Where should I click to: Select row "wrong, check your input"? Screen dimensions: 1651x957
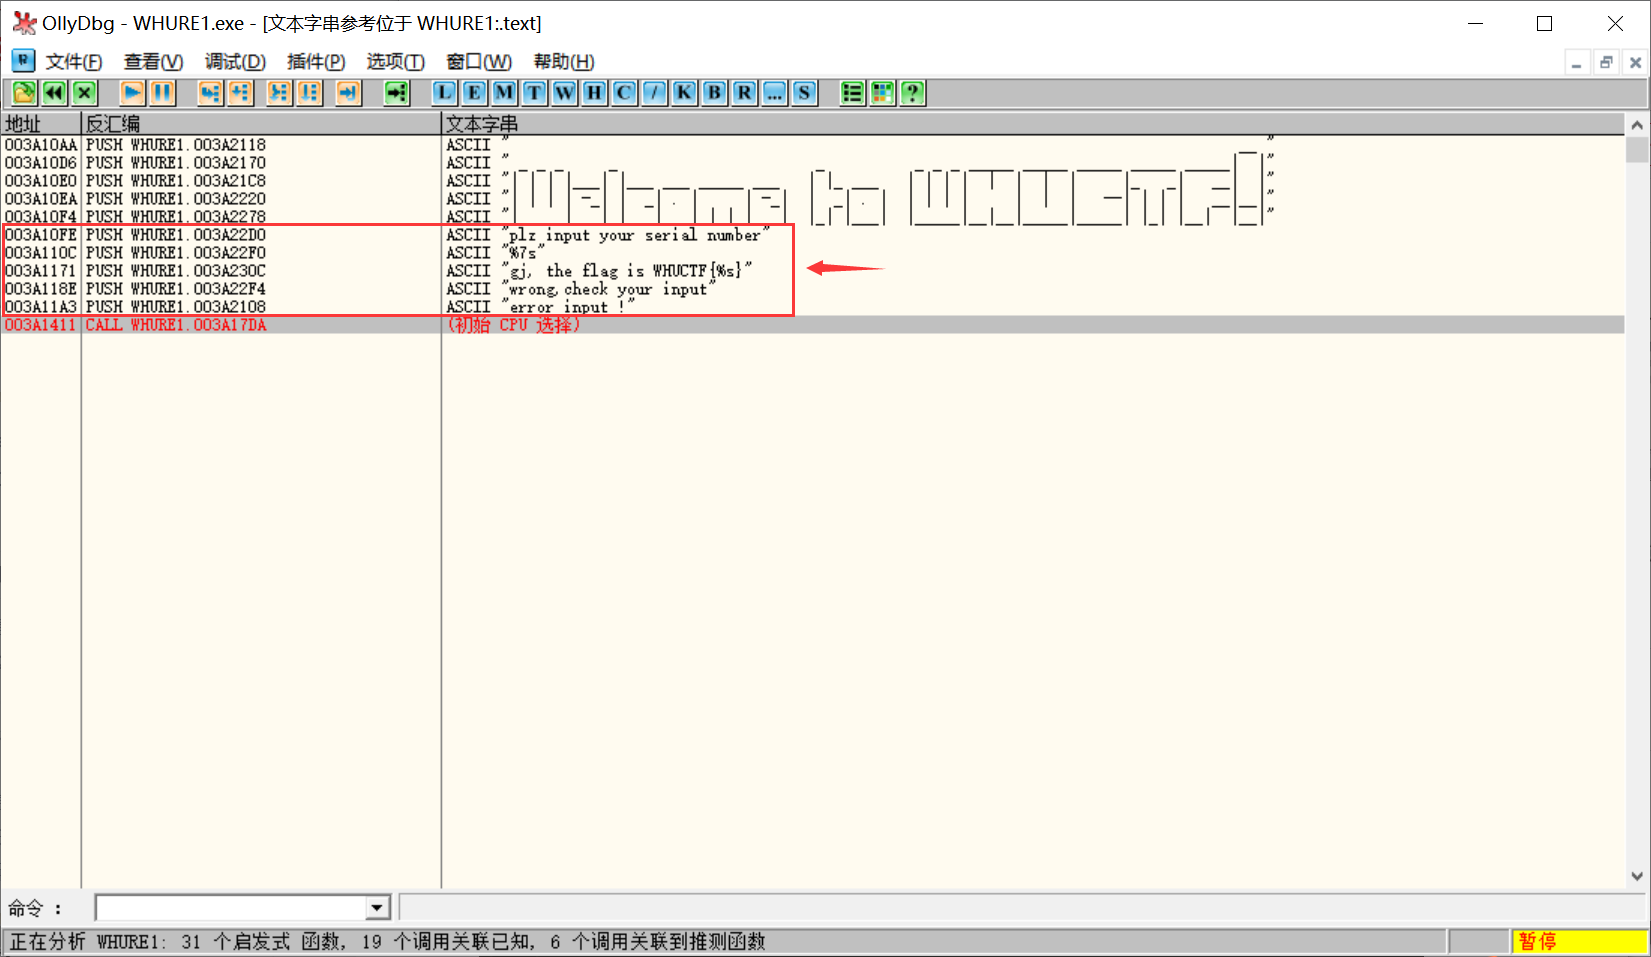coord(812,289)
